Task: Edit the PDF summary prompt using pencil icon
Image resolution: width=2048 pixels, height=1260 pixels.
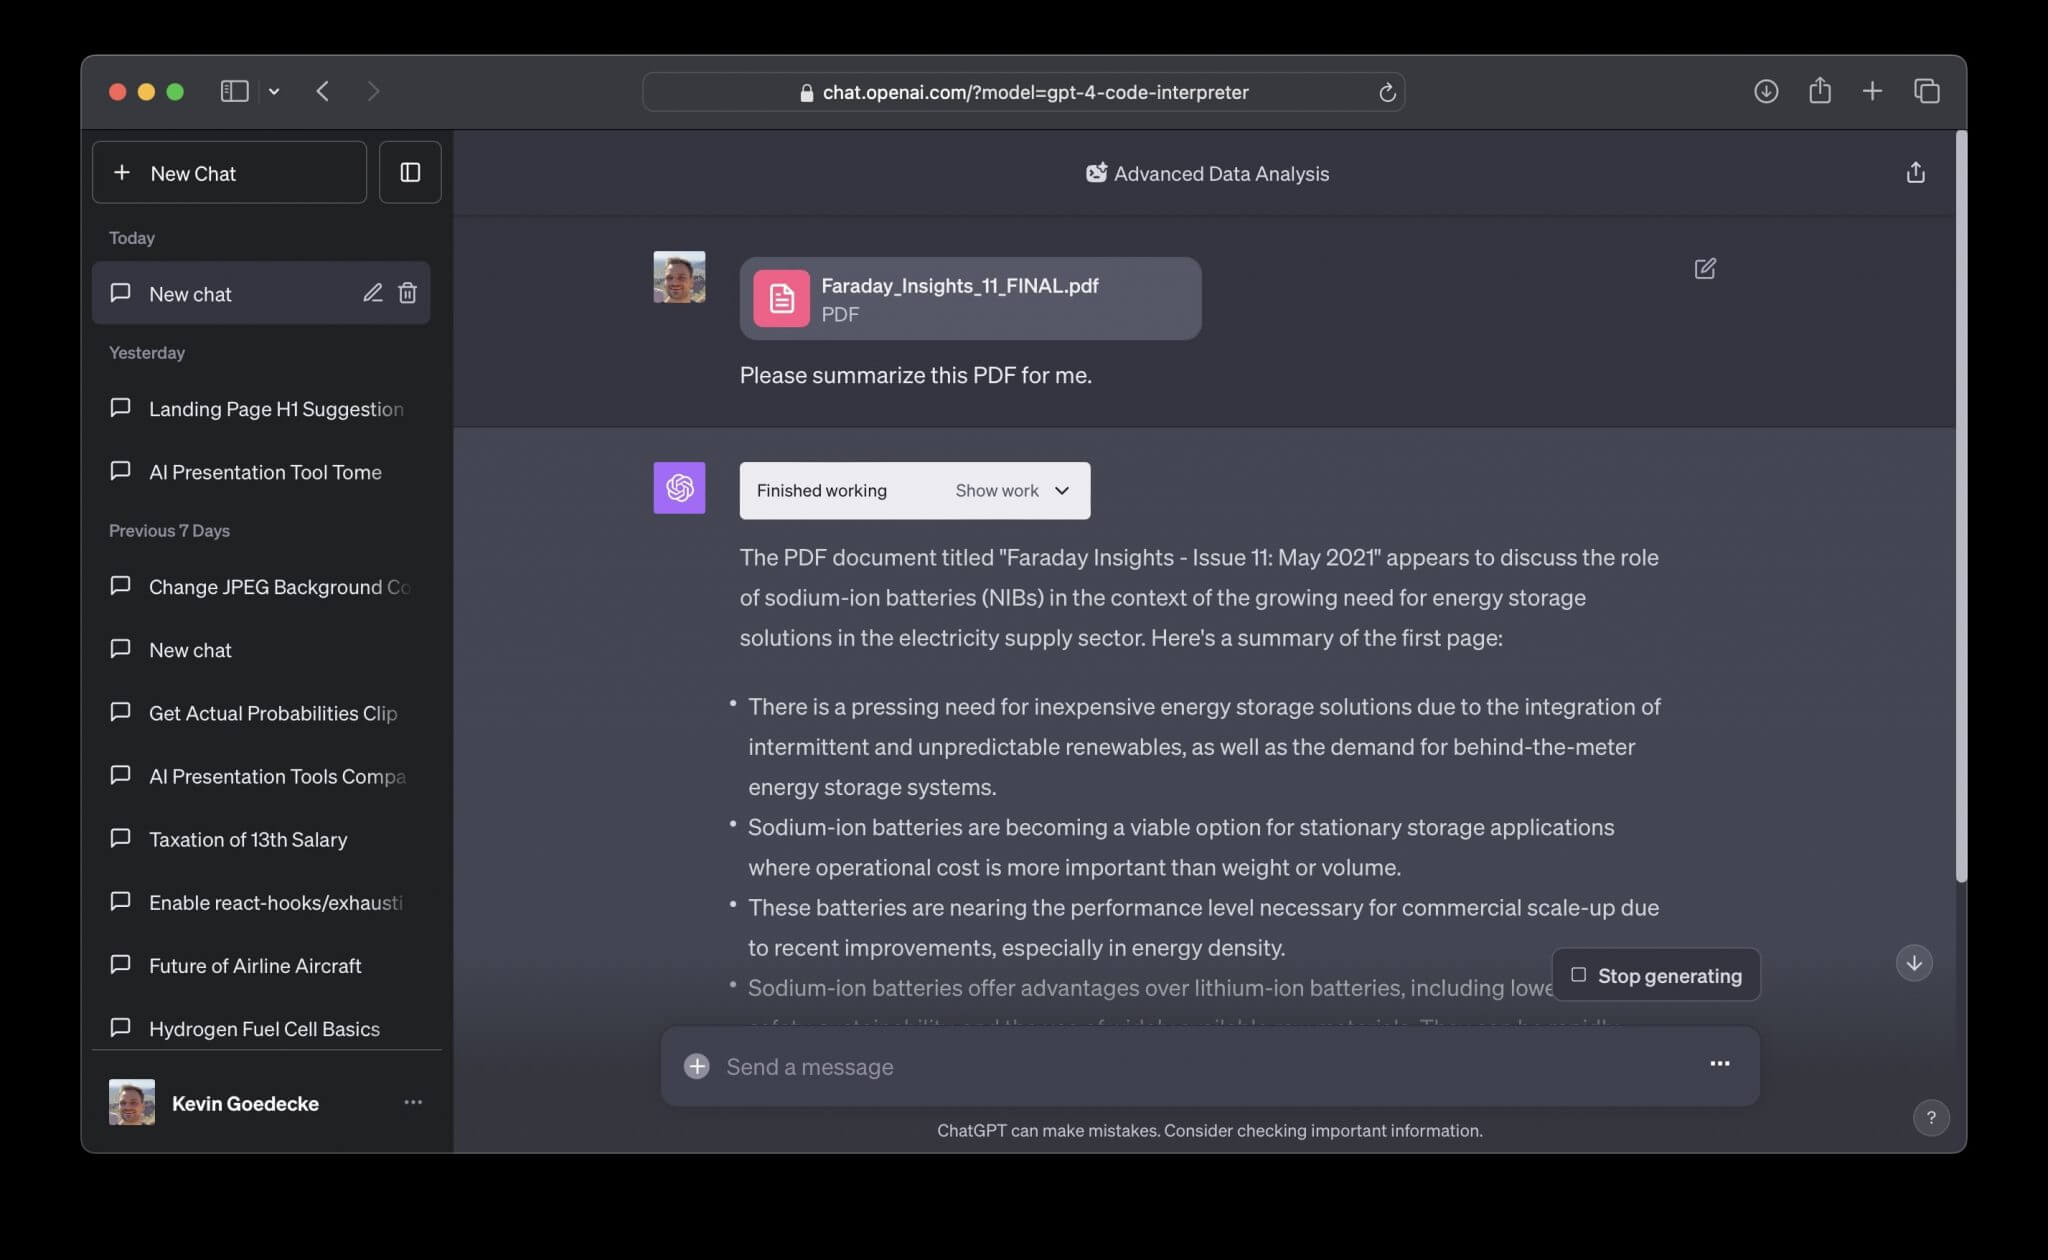Action: (x=1705, y=269)
